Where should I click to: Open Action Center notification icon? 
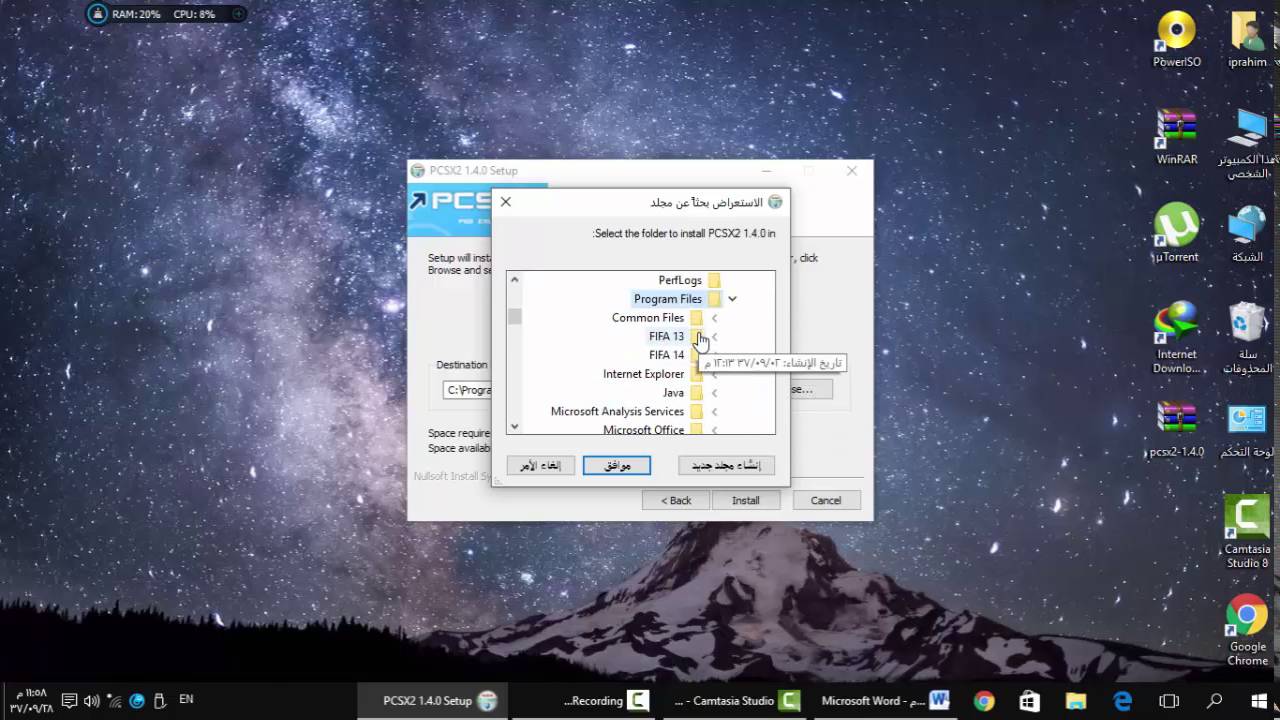(x=69, y=701)
